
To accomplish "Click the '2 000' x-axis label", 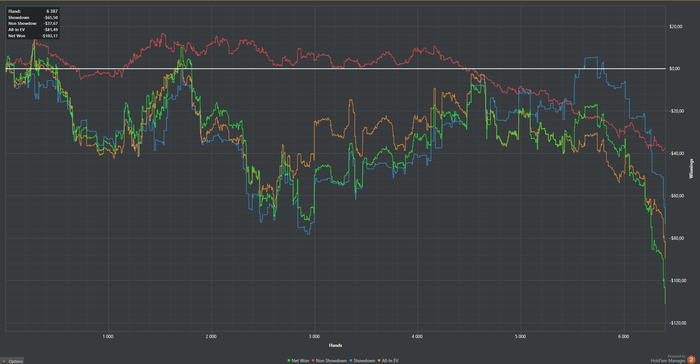I will point(211,337).
